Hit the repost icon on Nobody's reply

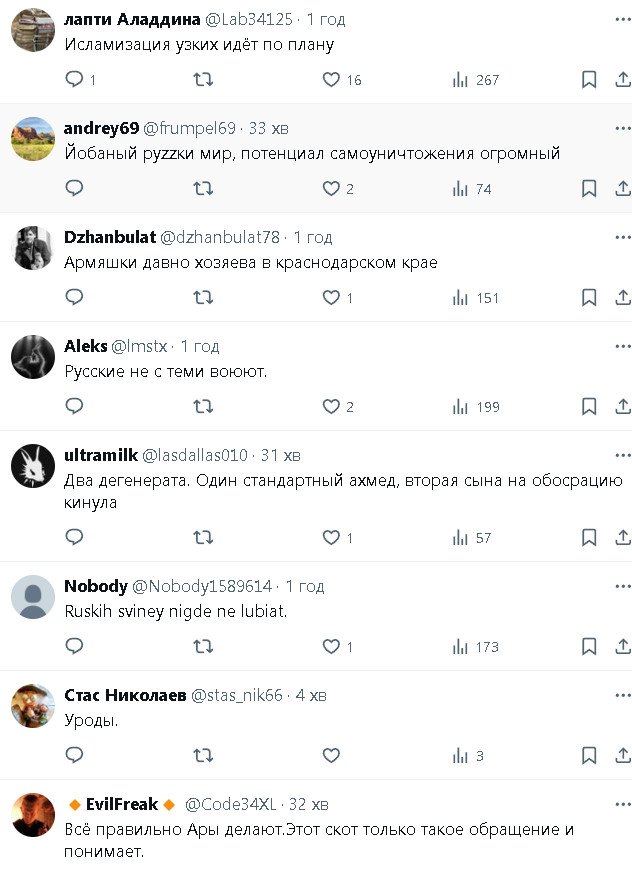tap(203, 646)
